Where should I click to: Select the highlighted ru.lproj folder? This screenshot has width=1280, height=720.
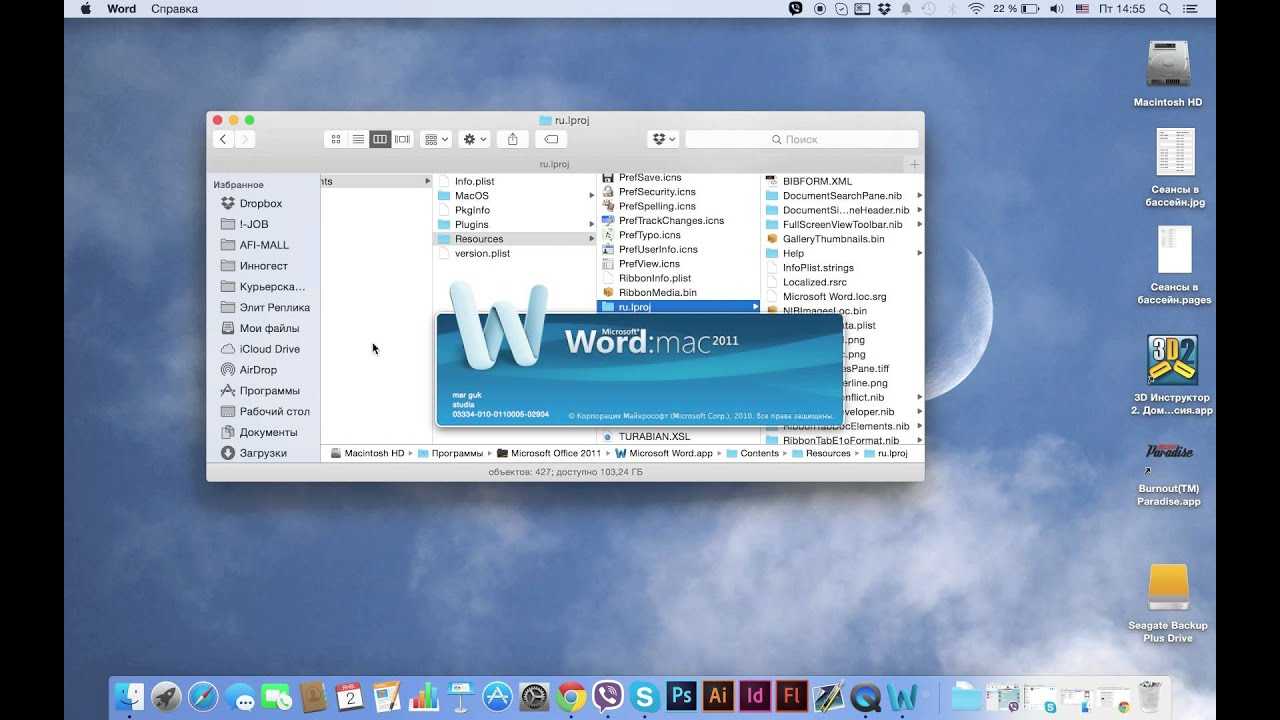[x=678, y=307]
